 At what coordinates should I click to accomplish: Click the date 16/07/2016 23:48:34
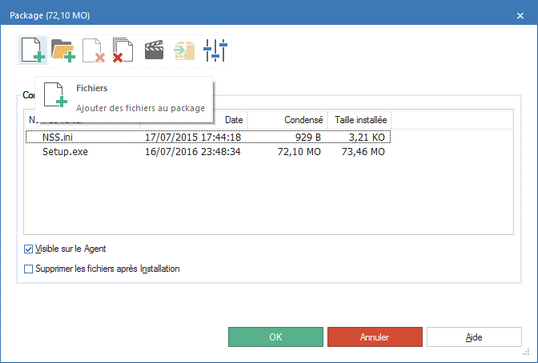(193, 152)
